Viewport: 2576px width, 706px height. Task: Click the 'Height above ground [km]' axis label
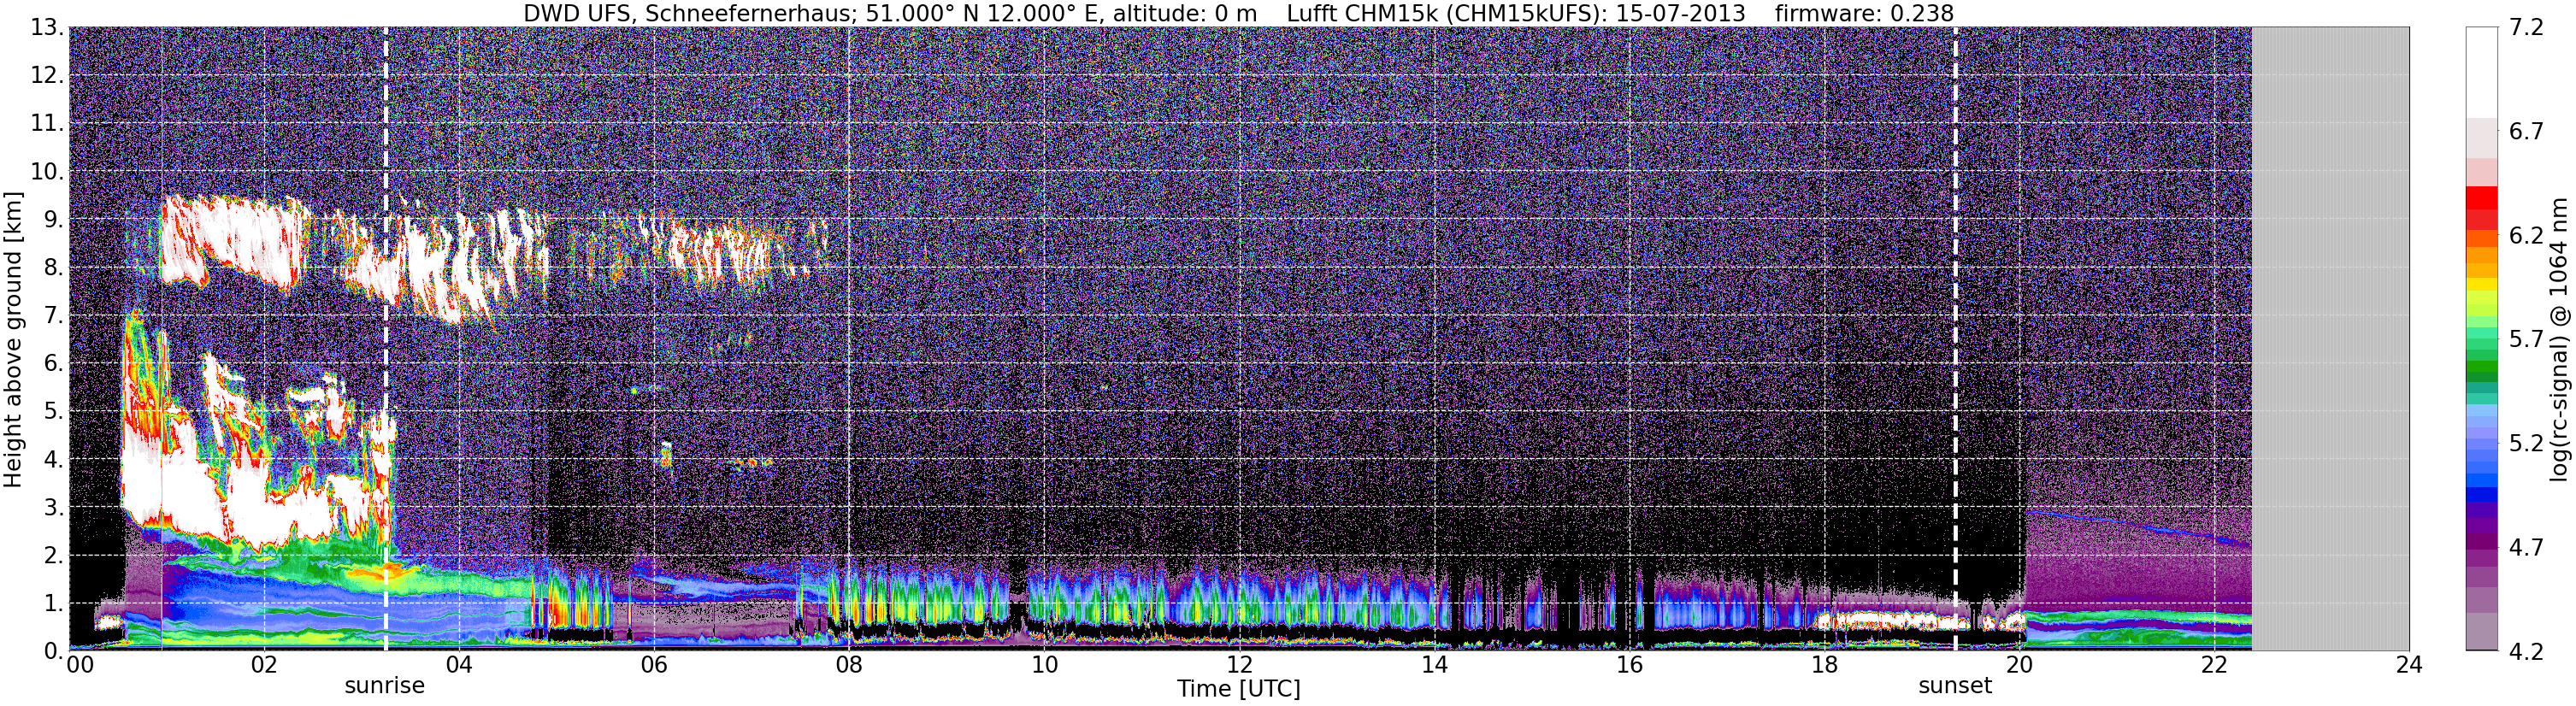tap(13, 339)
